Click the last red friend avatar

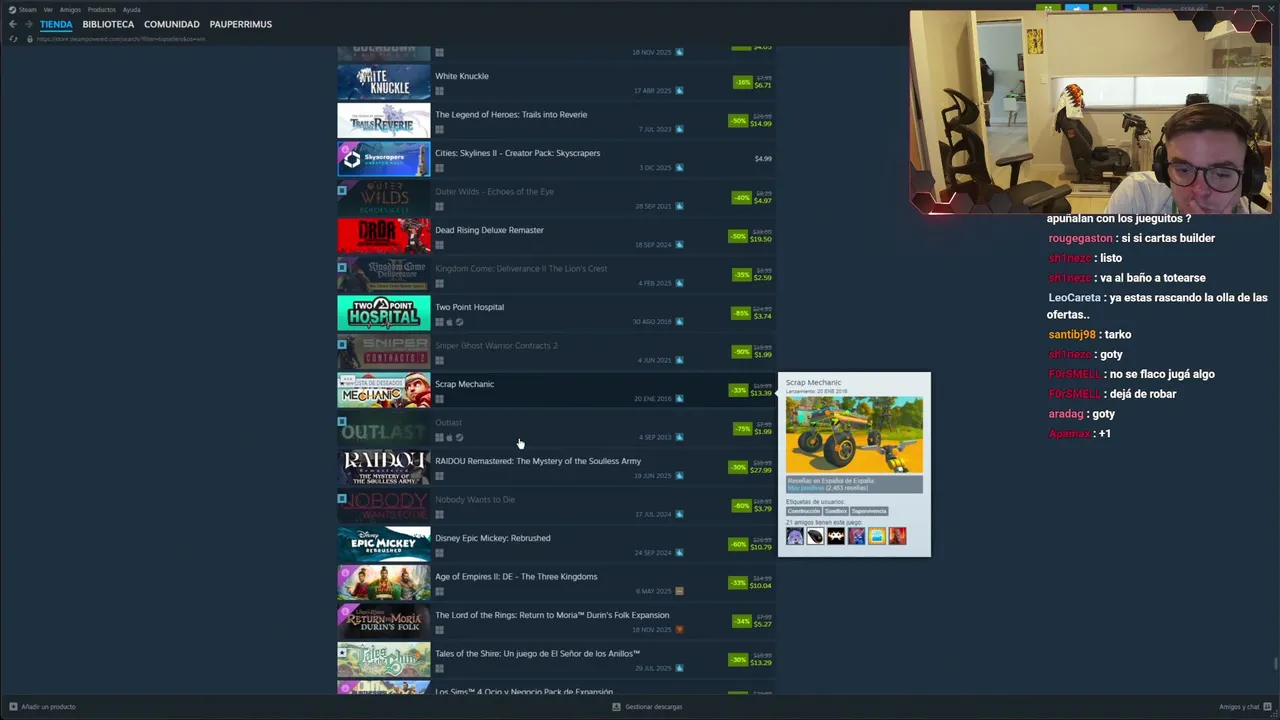(x=898, y=536)
